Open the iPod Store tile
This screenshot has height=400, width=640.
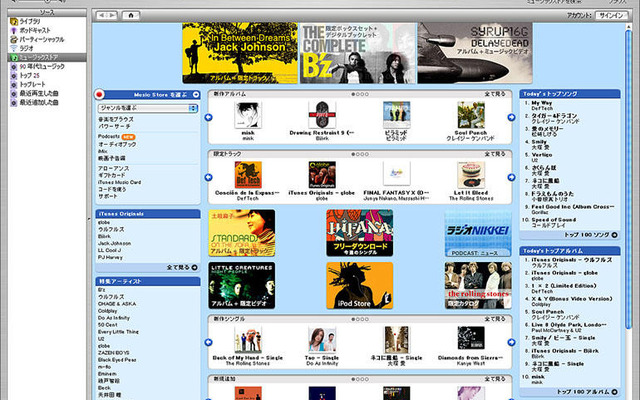click(x=360, y=285)
